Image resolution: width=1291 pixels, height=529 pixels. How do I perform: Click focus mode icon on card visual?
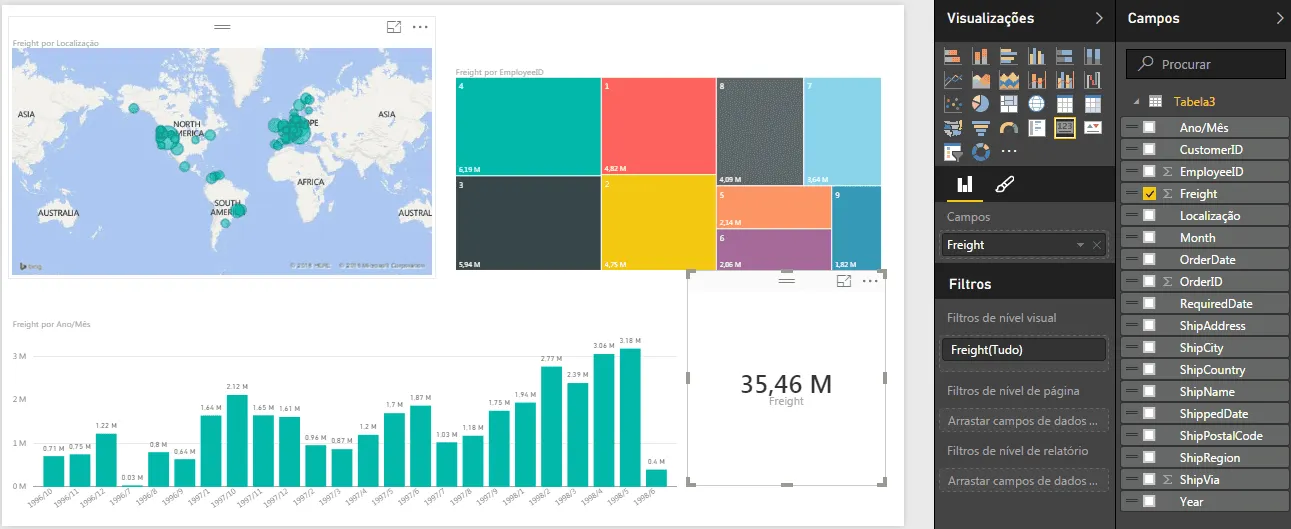844,282
